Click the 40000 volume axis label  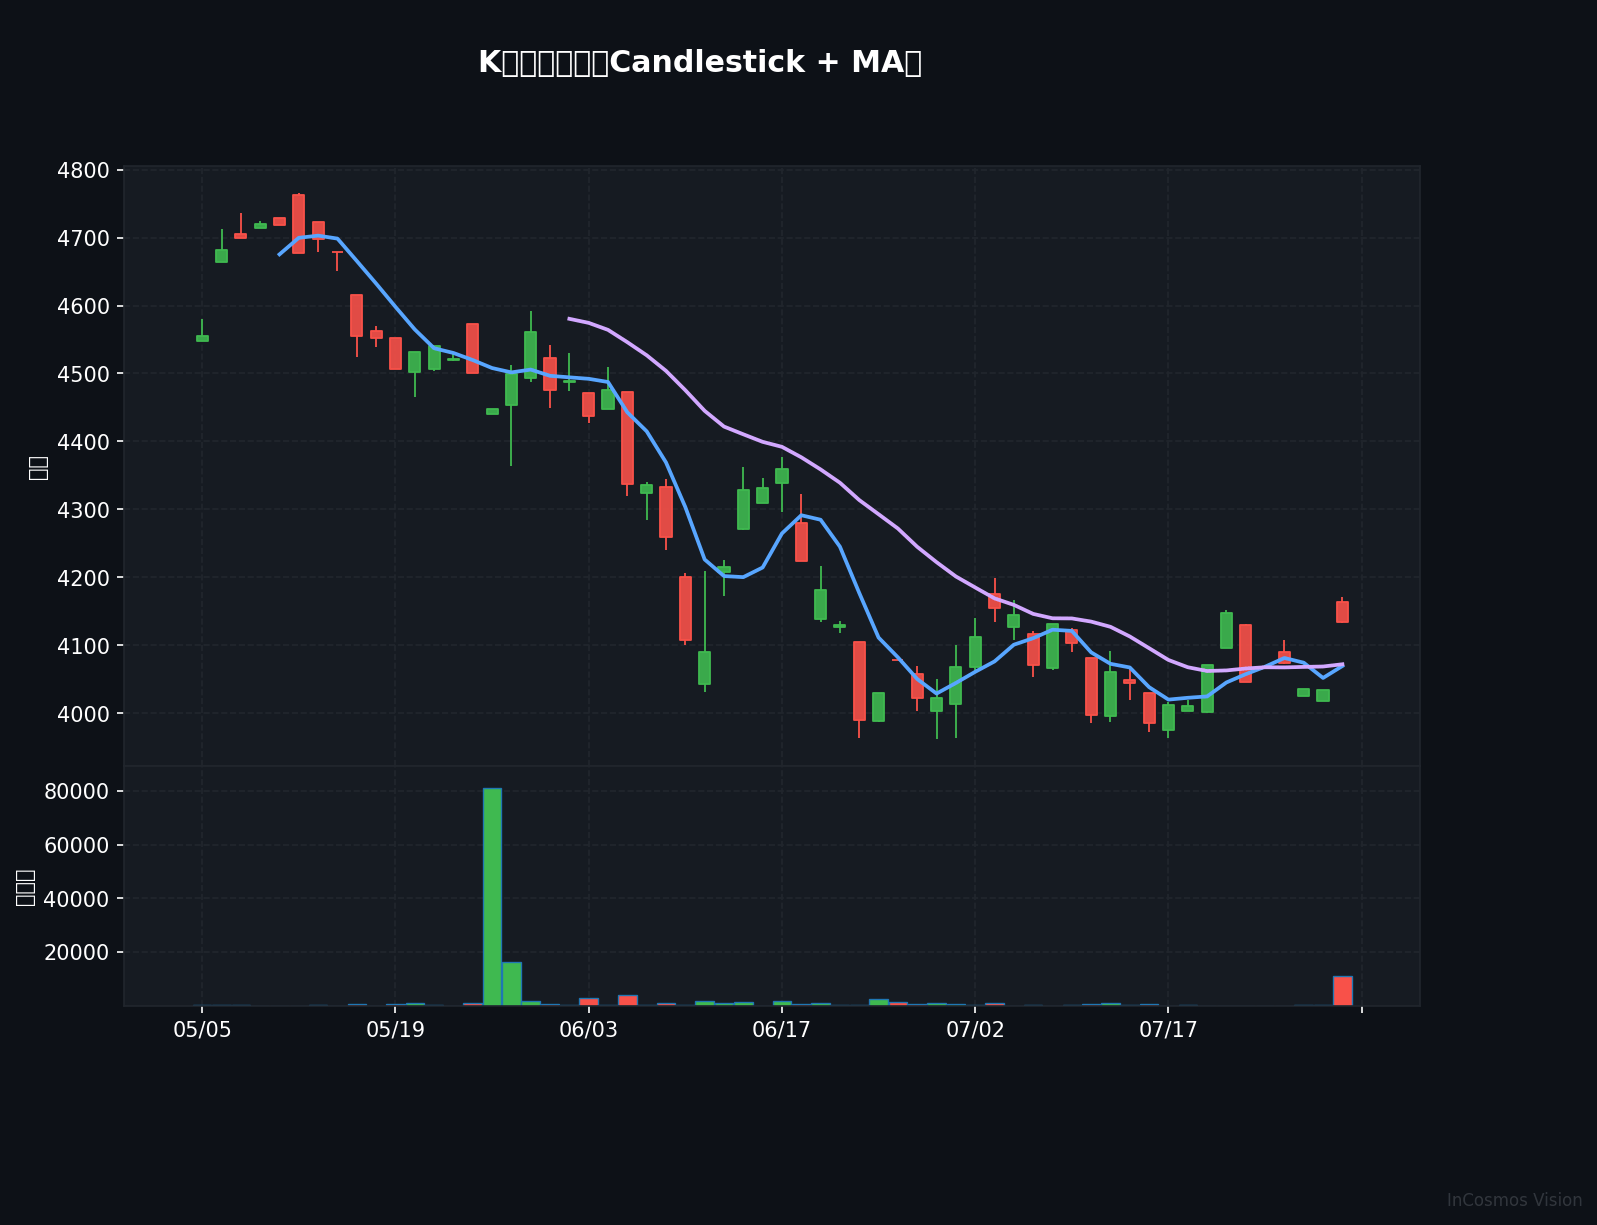[x=78, y=899]
